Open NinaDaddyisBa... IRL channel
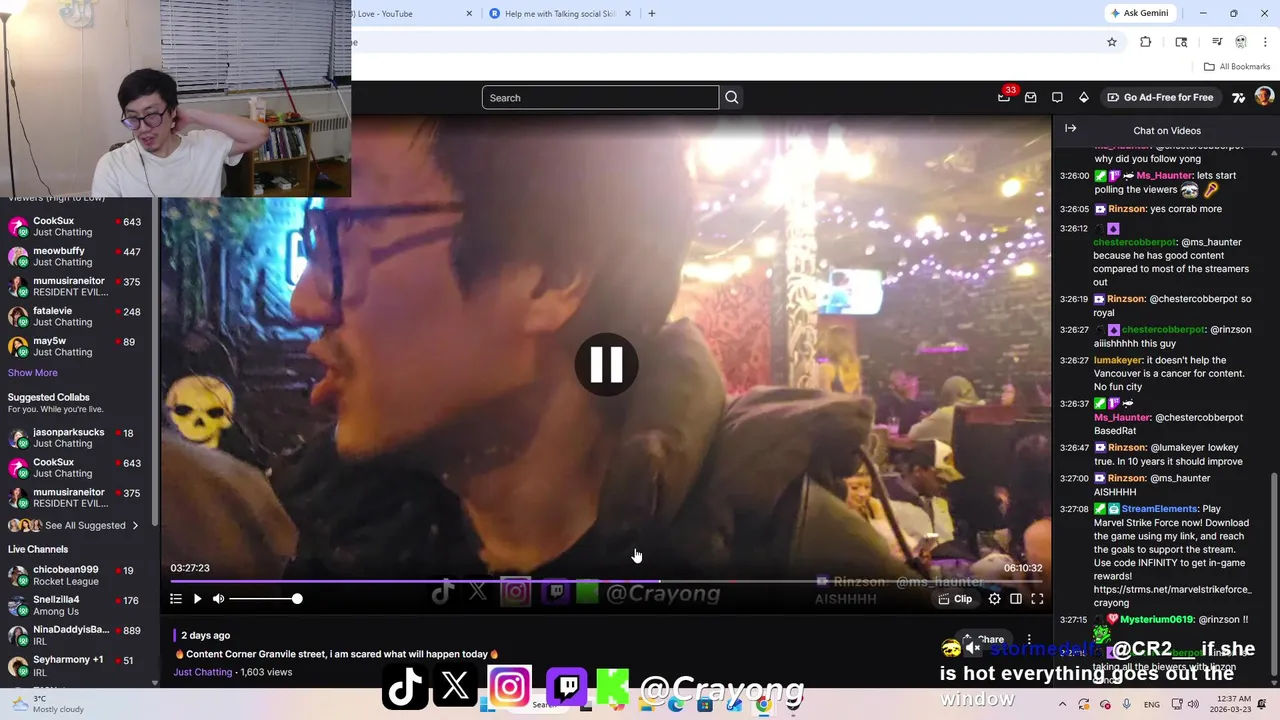The height and width of the screenshot is (720, 1280). click(x=75, y=635)
